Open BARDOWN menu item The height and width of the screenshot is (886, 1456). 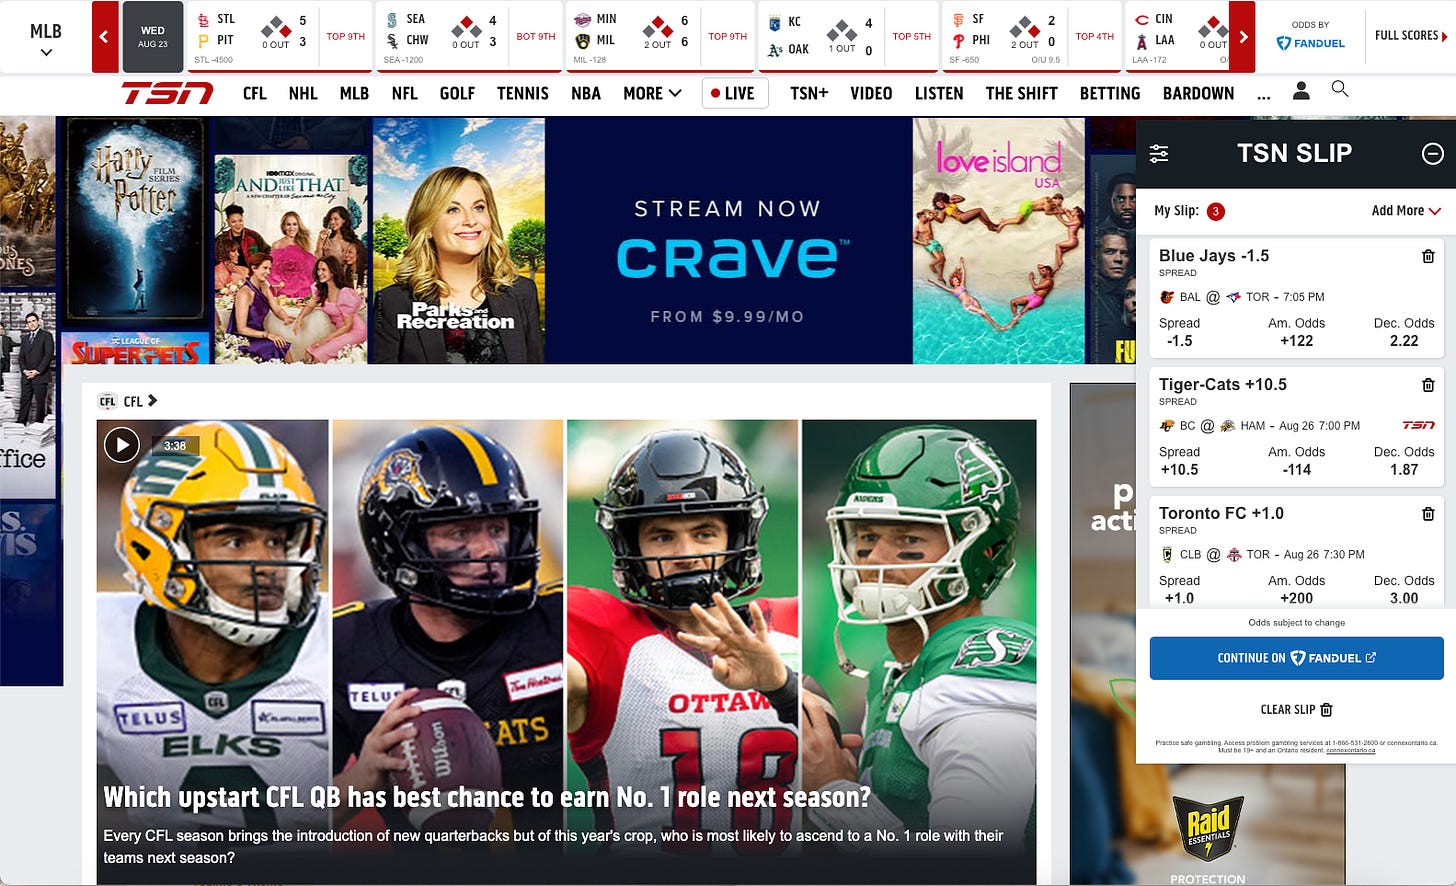tap(1198, 93)
